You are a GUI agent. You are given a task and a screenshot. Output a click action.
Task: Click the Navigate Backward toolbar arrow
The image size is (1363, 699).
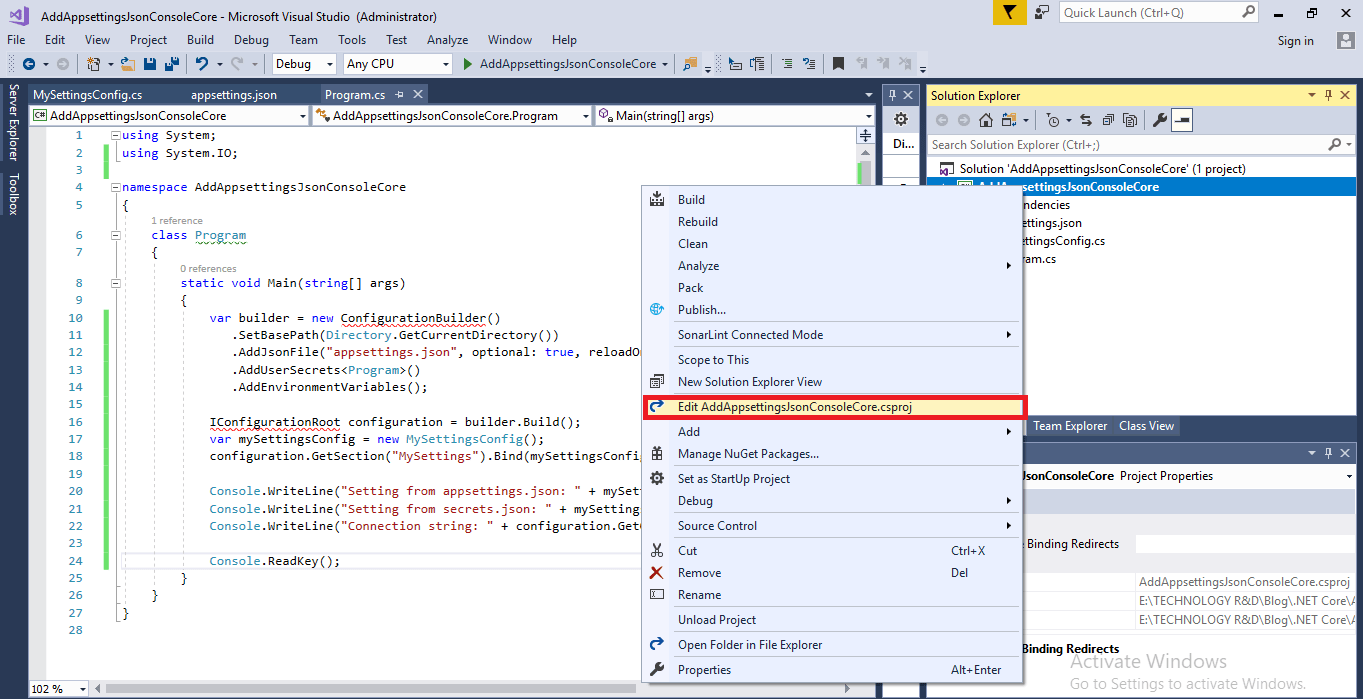[28, 64]
